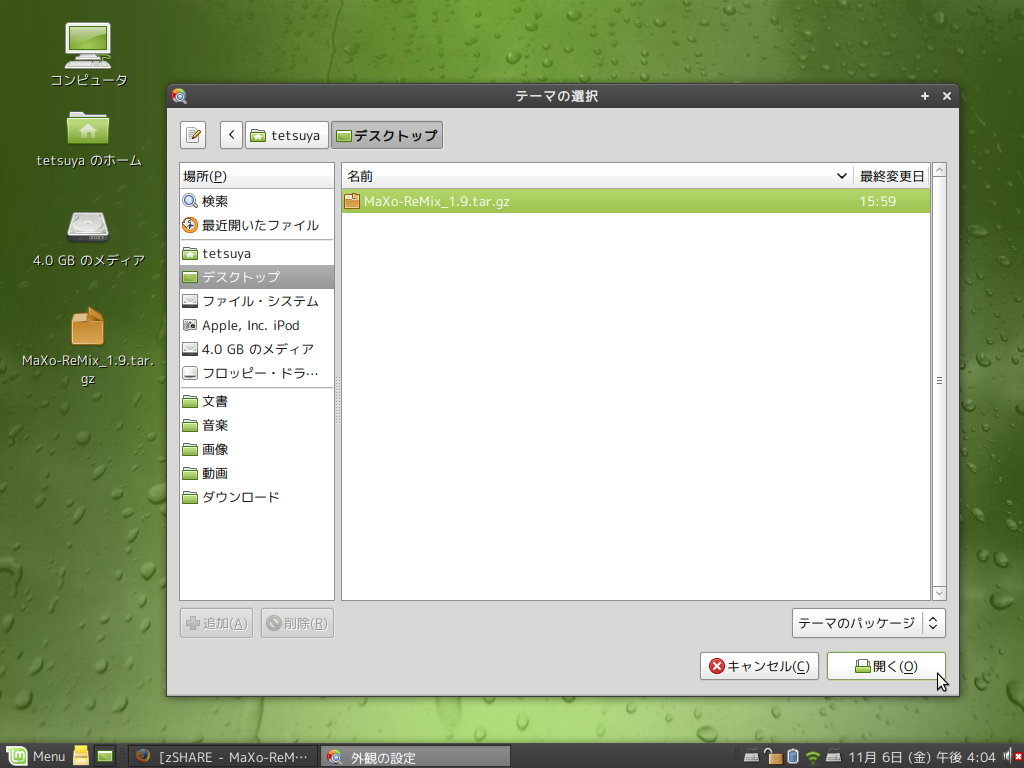Switch to 外観の設定 taskbar window

pyautogui.click(x=417, y=757)
